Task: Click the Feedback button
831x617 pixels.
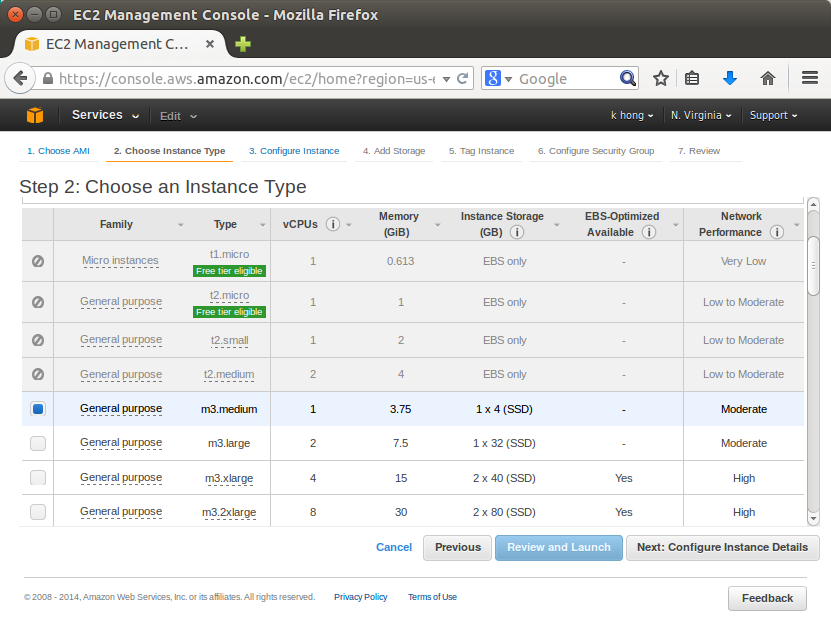Action: click(767, 598)
